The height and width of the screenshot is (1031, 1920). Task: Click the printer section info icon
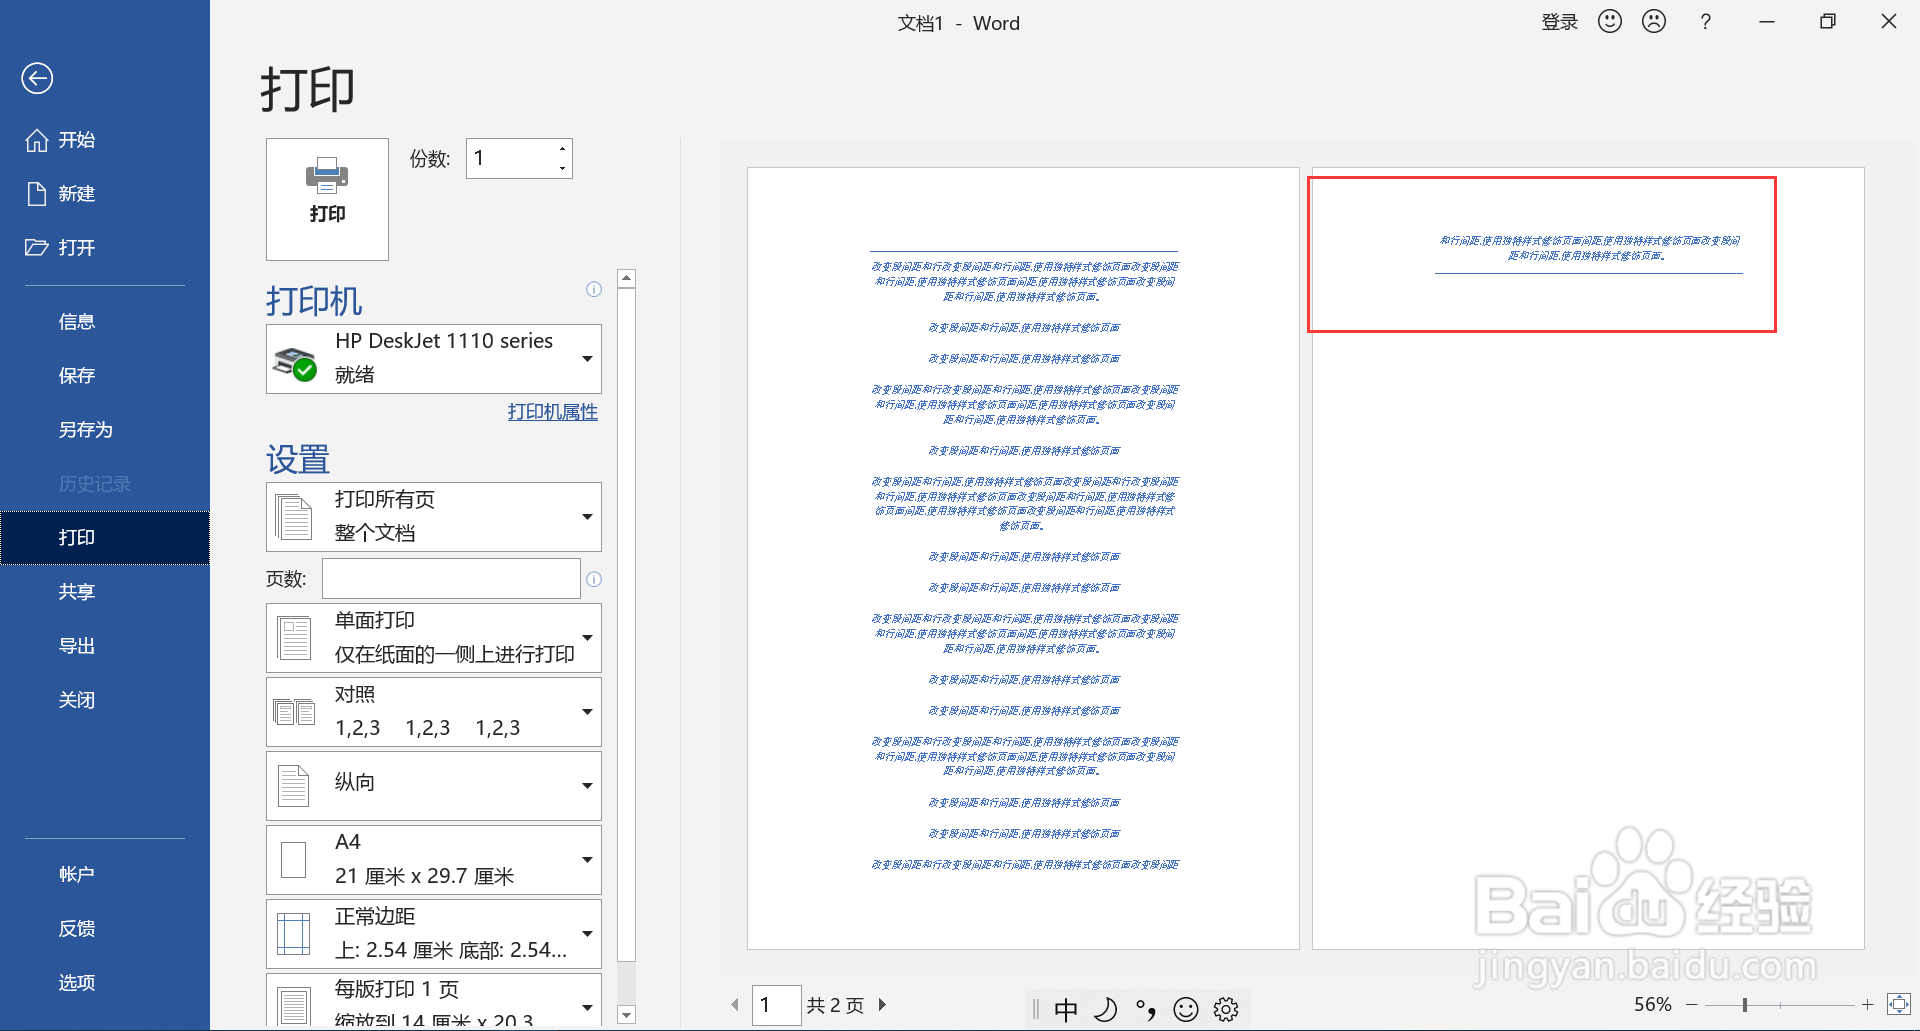(594, 290)
